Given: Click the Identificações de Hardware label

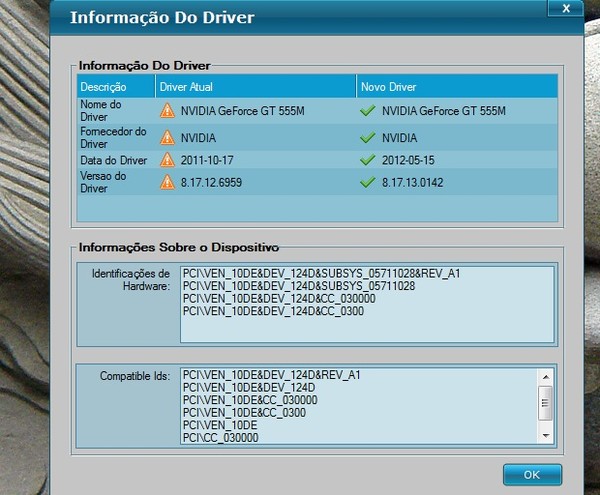Looking at the screenshot, I should point(130,280).
